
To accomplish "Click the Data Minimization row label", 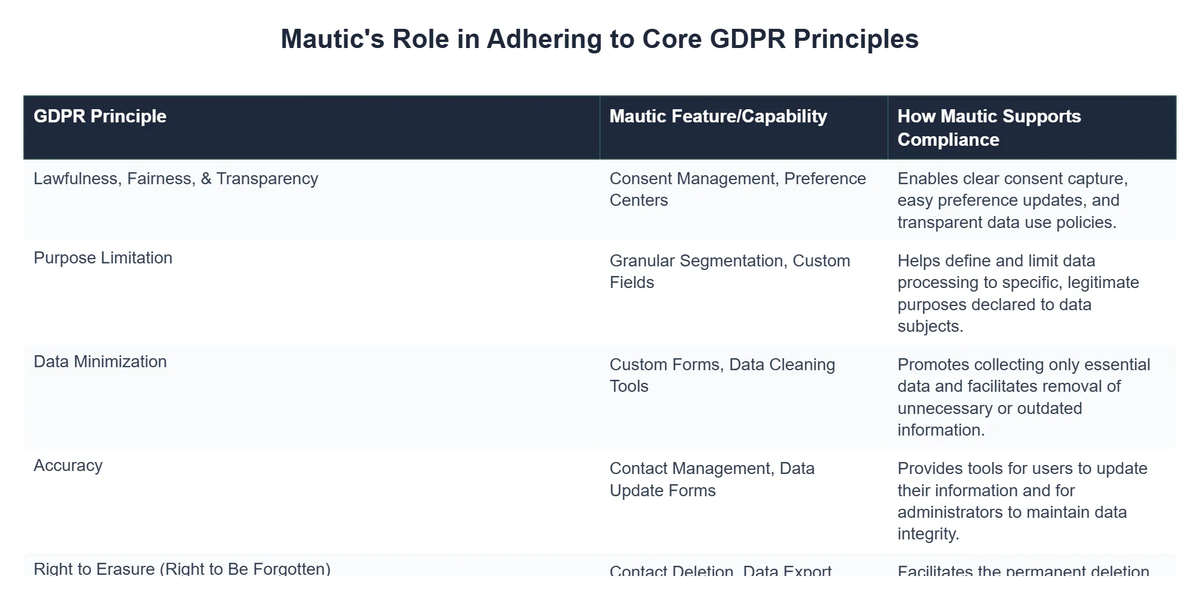I will [100, 361].
